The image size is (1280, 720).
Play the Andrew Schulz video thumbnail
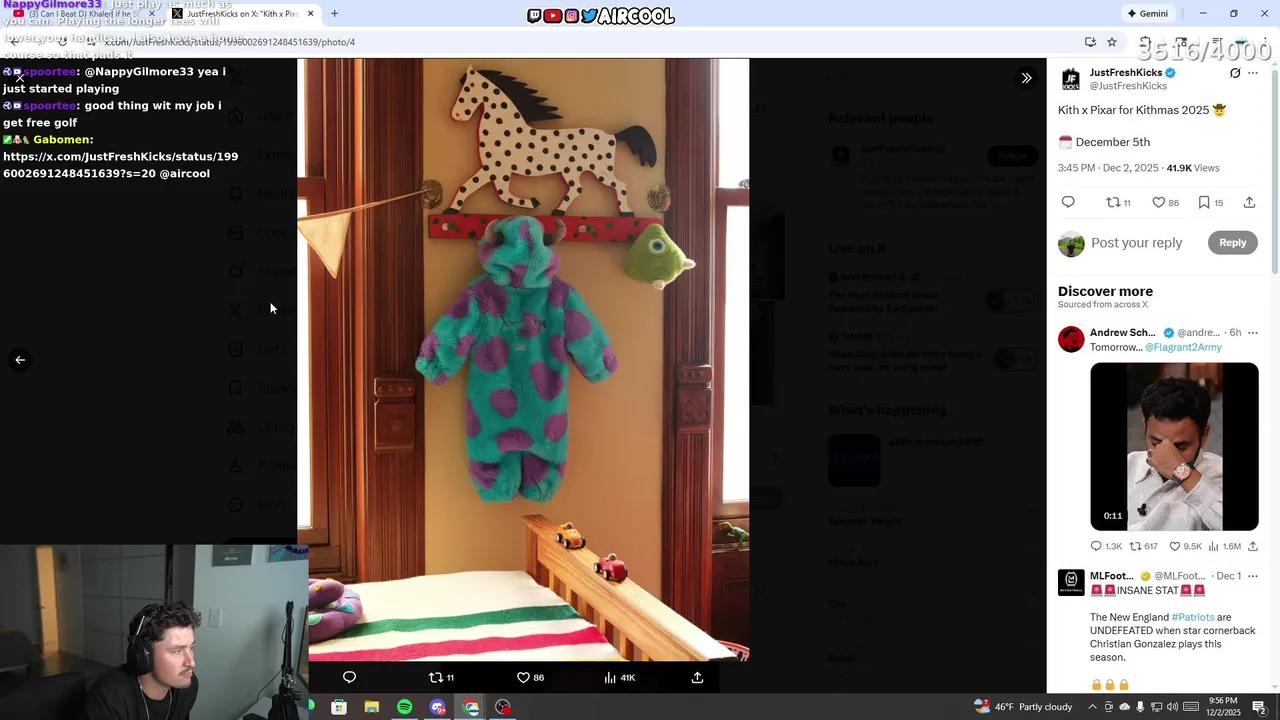[x=1174, y=446]
